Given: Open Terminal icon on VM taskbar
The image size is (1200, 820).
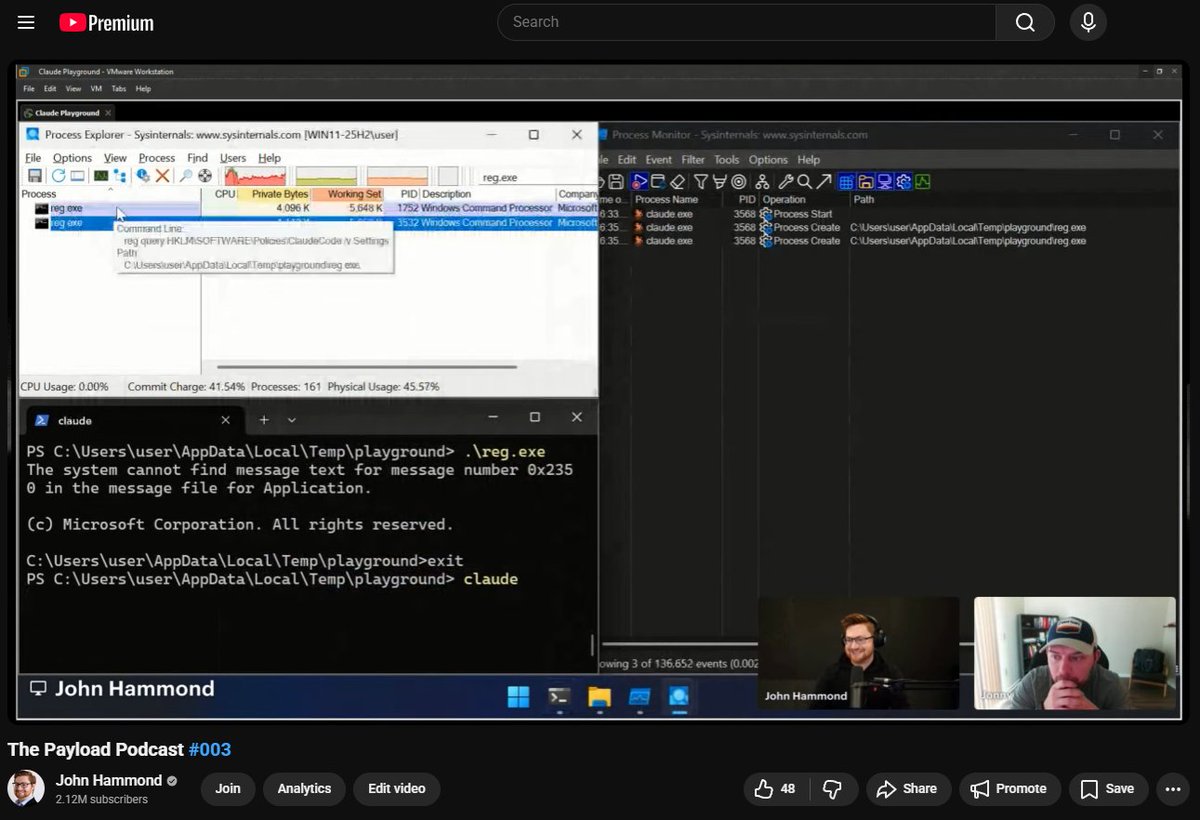Looking at the screenshot, I should [x=559, y=697].
